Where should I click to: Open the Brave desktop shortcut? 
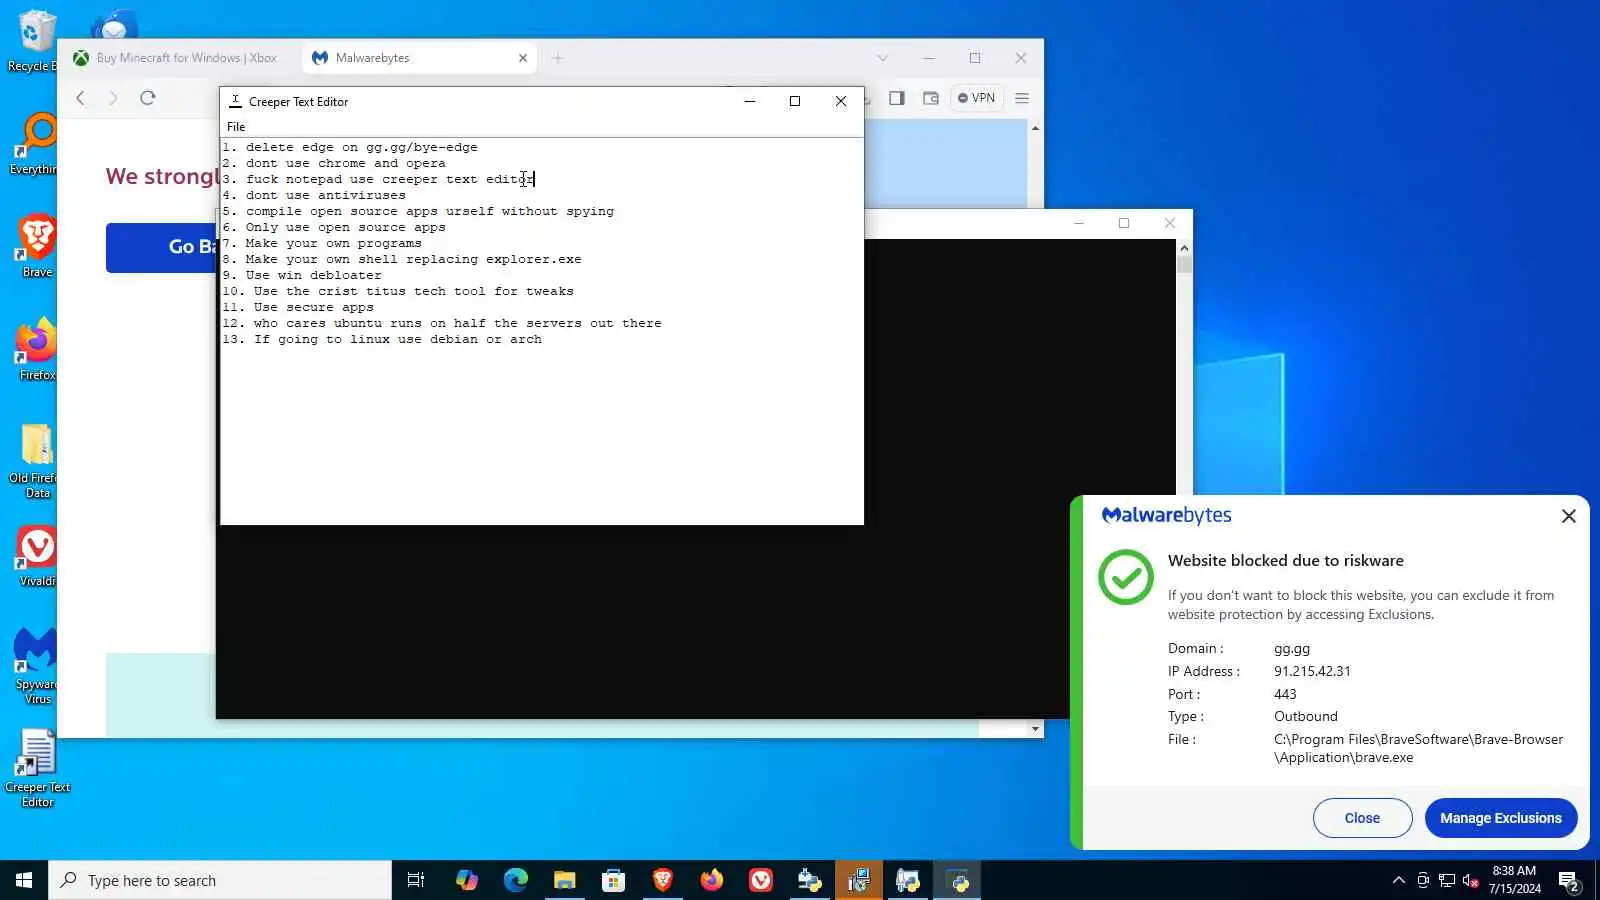[37, 246]
